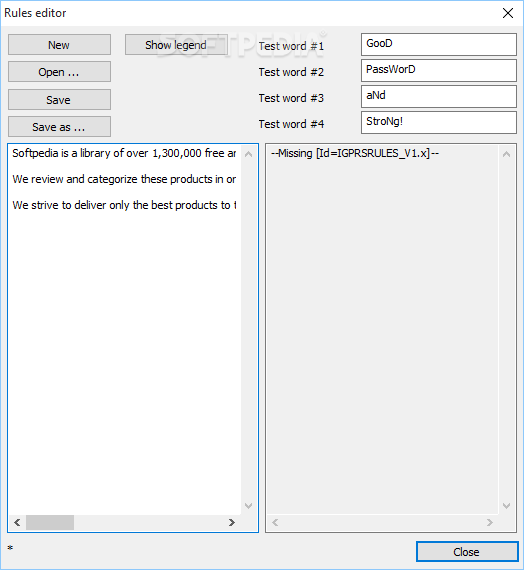Focus Test word #3 field containing aNd
This screenshot has width=524, height=570.
pyautogui.click(x=439, y=96)
